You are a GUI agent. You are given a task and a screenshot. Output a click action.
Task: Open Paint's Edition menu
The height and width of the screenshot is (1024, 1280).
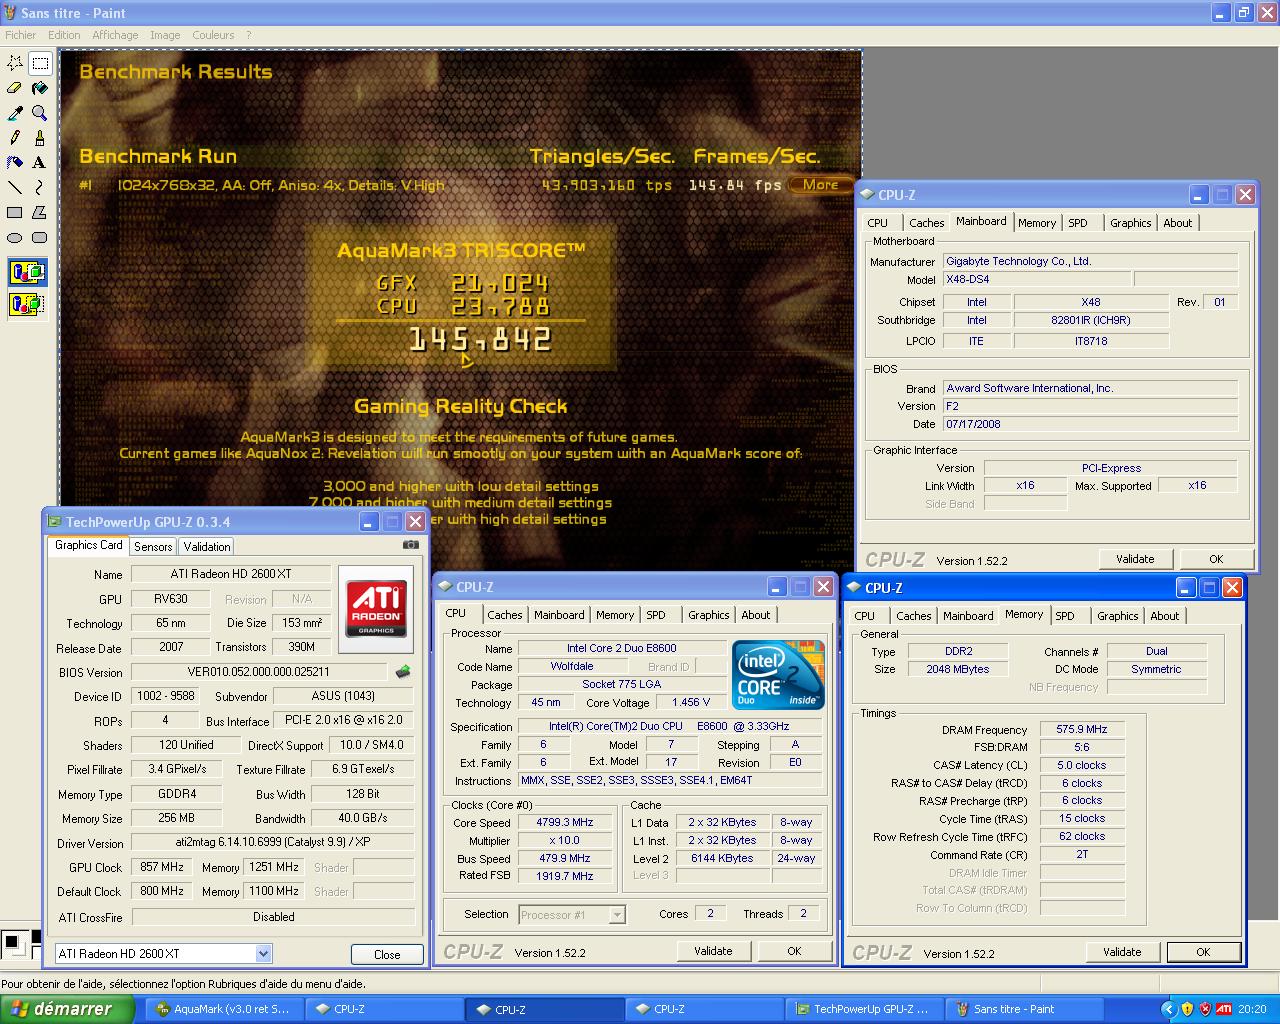pos(64,35)
